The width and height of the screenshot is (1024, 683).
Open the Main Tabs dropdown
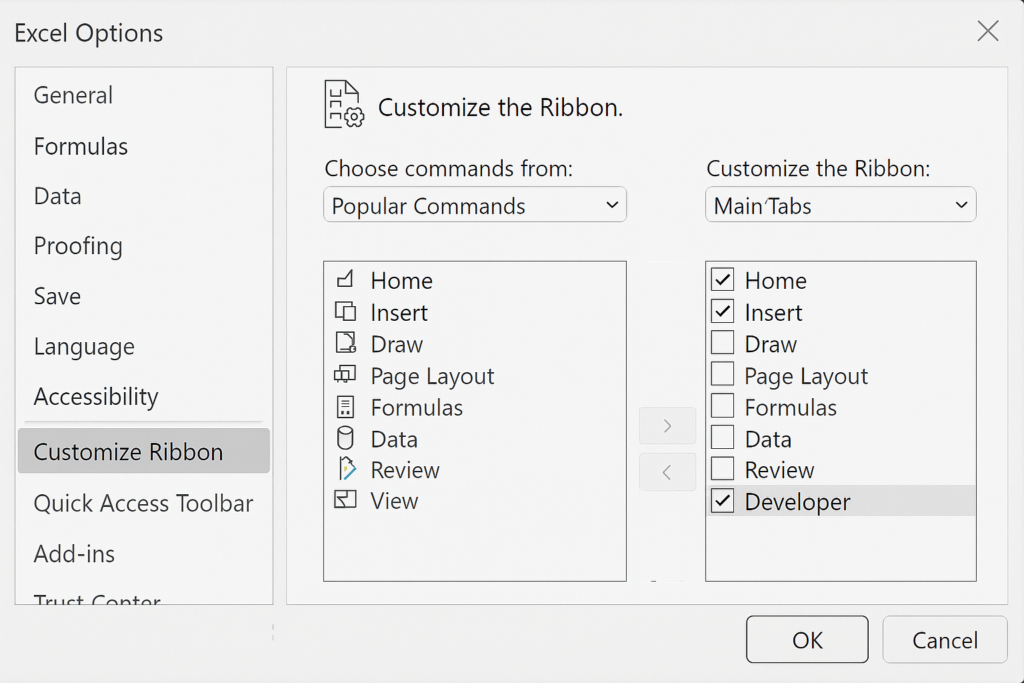pyautogui.click(x=840, y=205)
